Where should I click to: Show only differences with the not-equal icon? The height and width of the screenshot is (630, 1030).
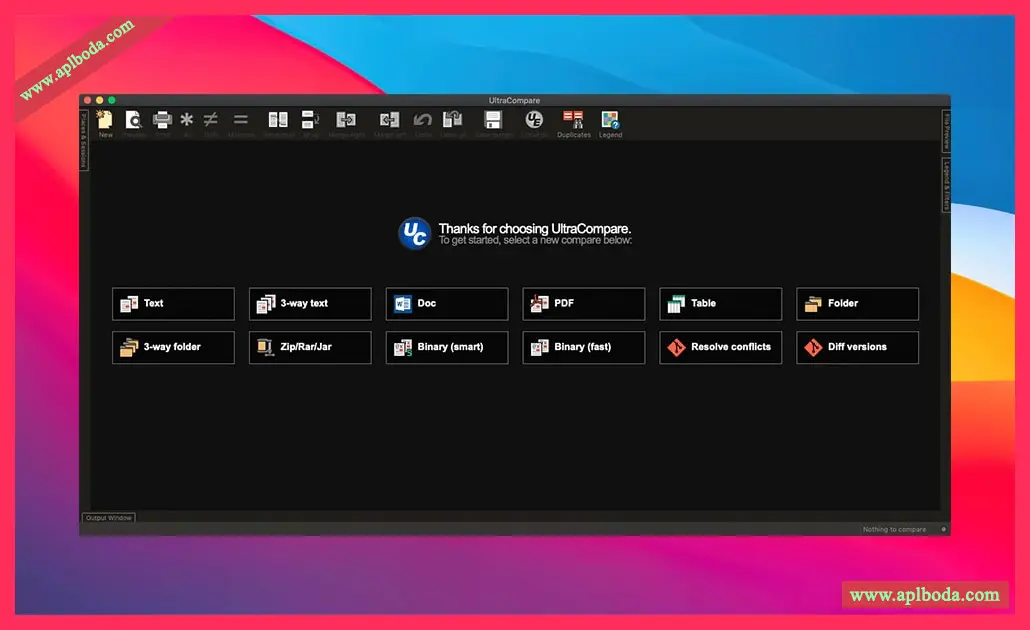point(211,122)
